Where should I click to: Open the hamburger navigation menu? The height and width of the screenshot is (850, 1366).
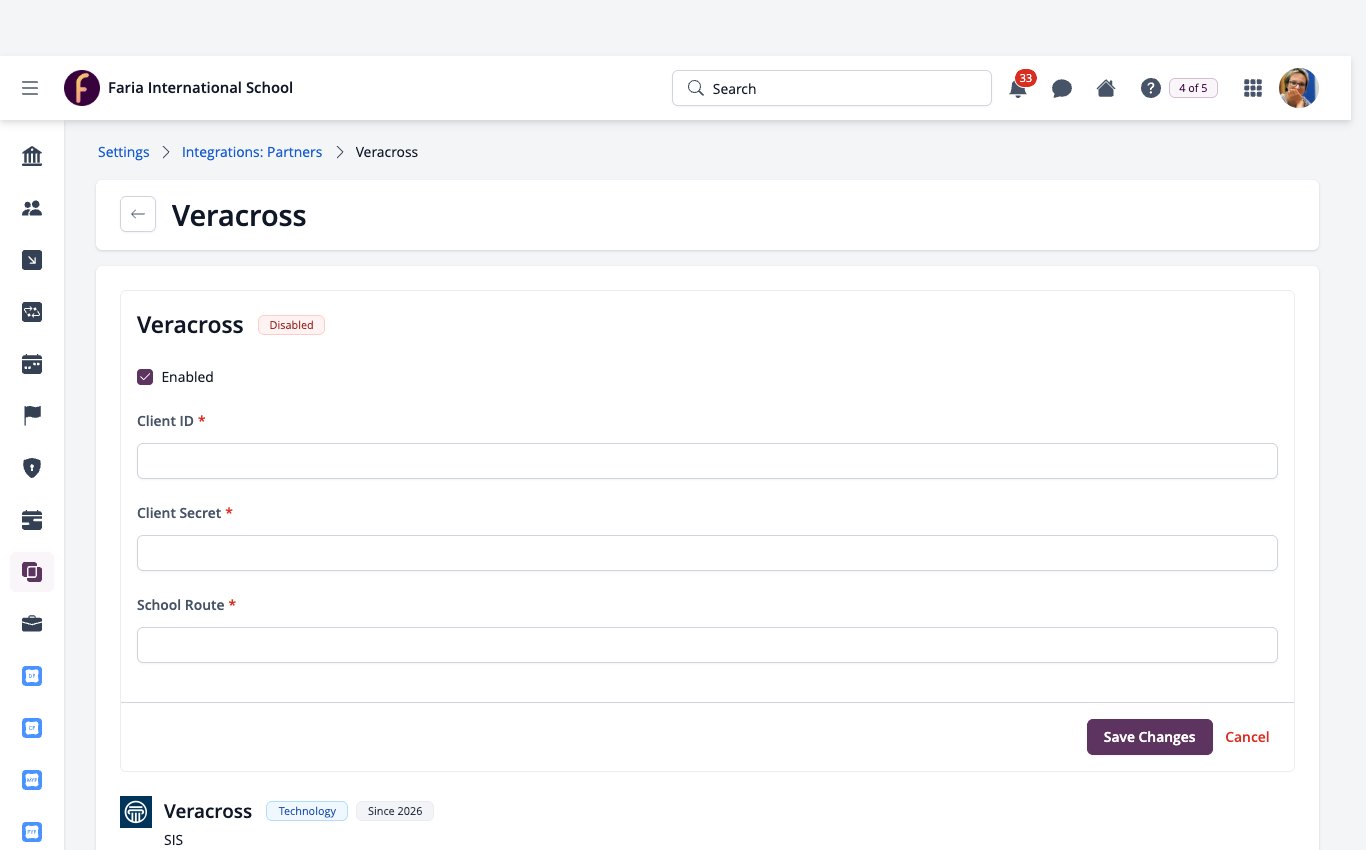(30, 88)
